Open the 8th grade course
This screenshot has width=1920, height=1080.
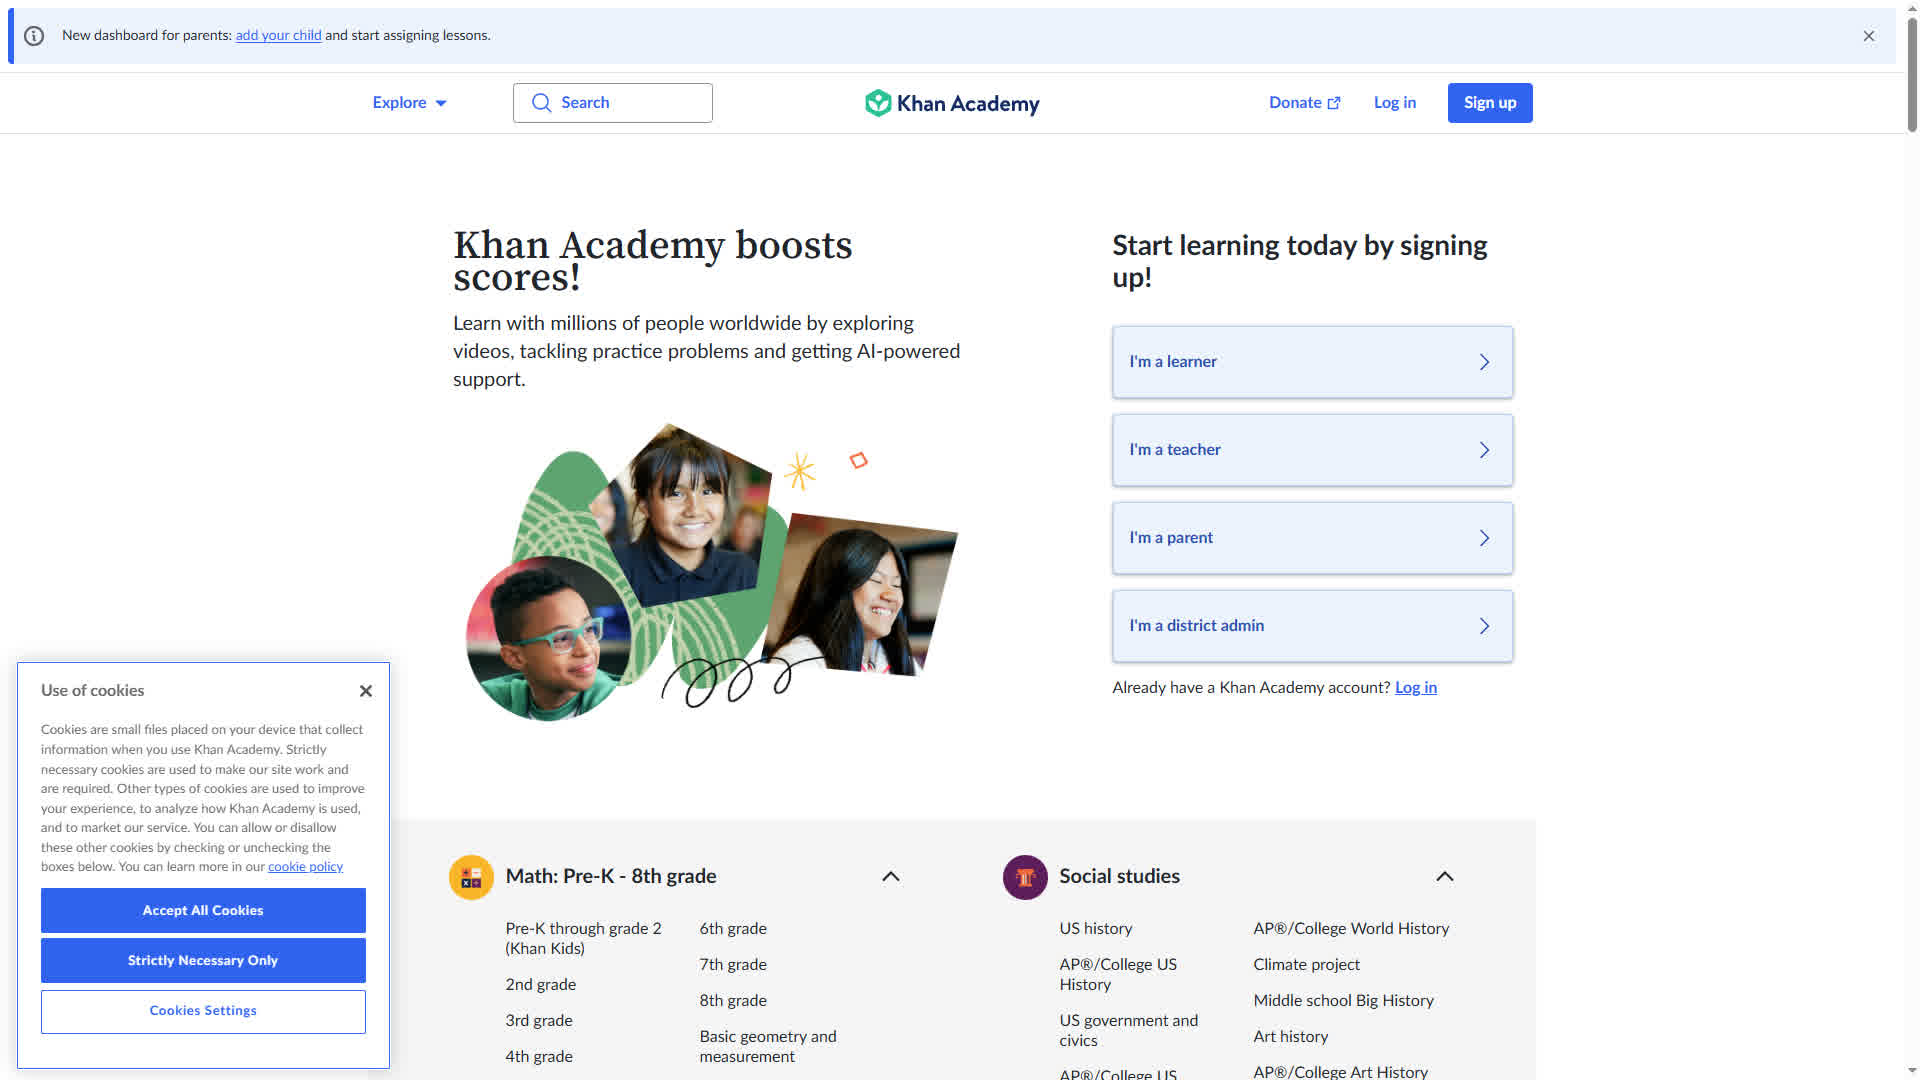(x=733, y=1001)
